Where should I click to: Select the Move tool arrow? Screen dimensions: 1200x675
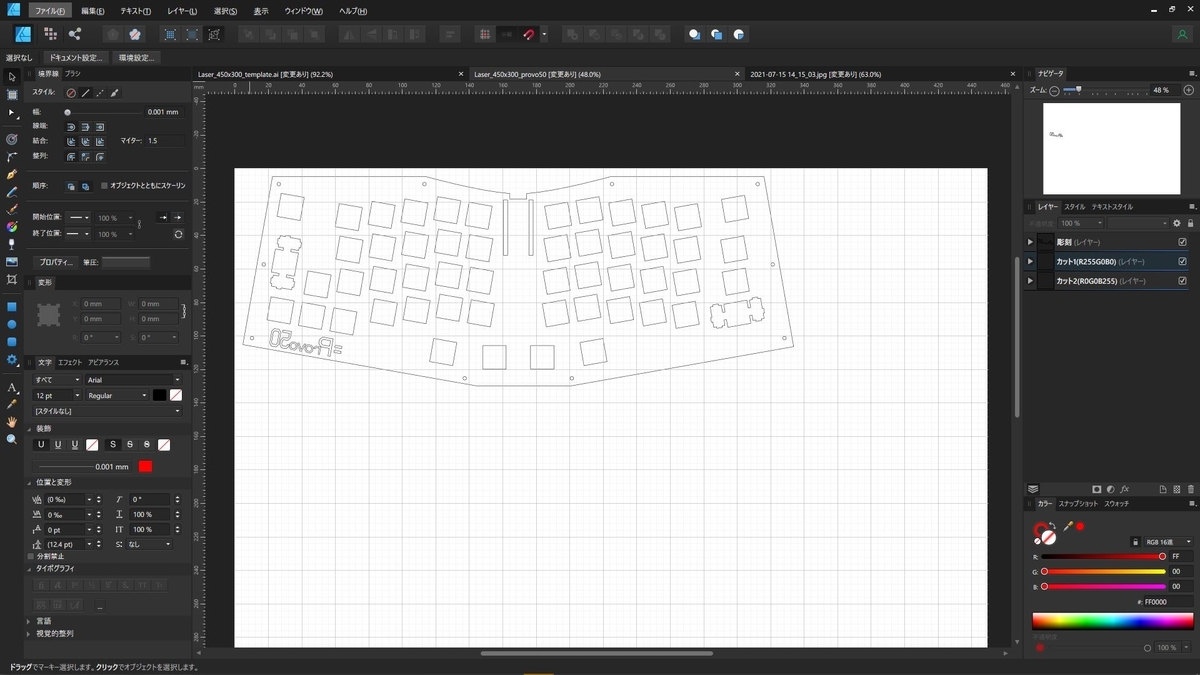point(12,77)
